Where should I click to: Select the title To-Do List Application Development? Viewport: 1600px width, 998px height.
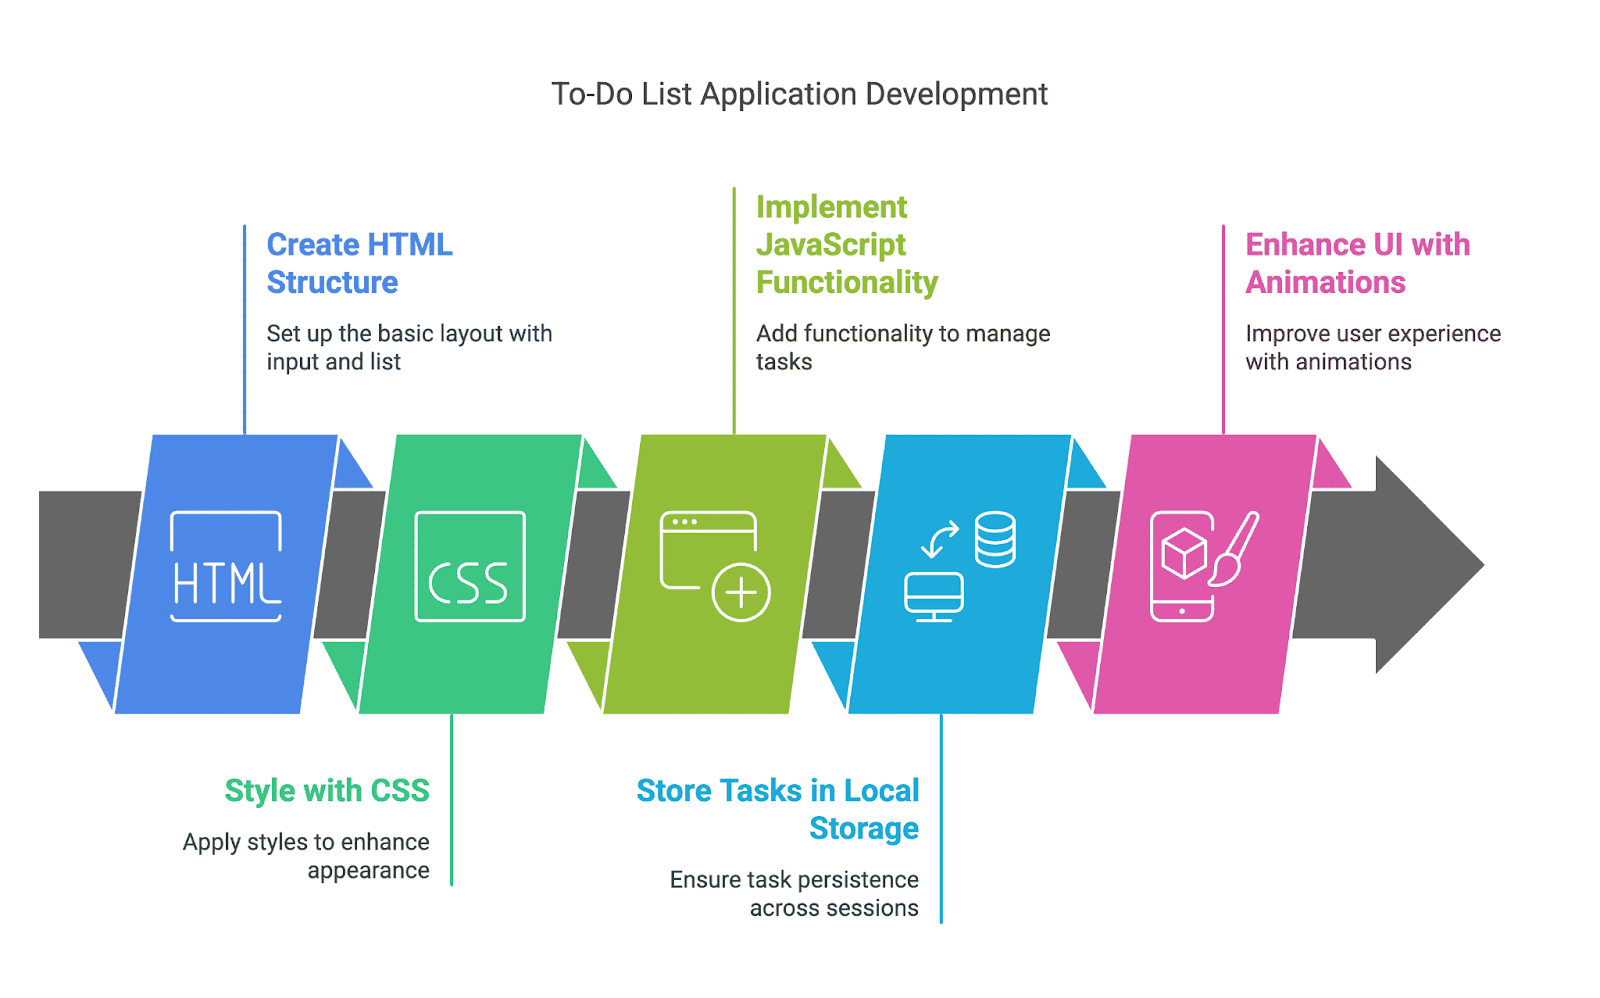(x=799, y=94)
